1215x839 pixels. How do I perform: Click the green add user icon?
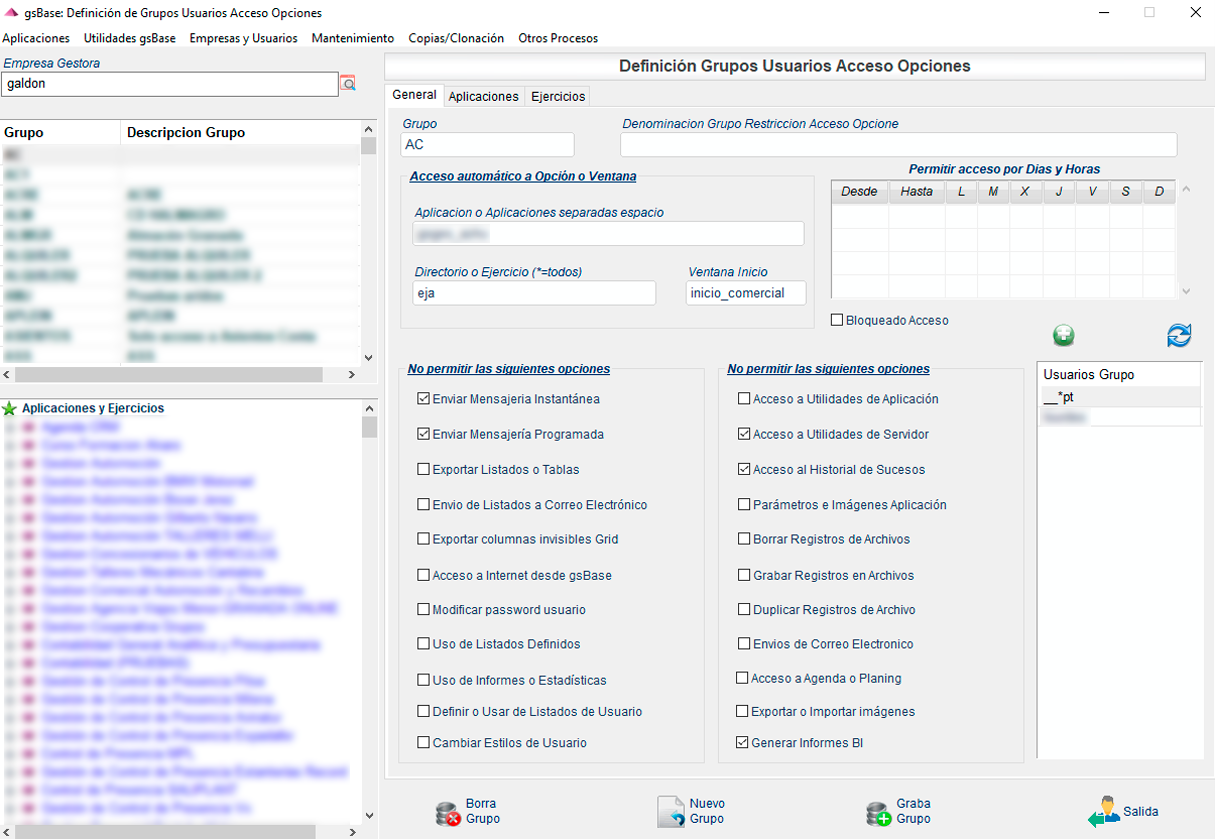click(1063, 336)
